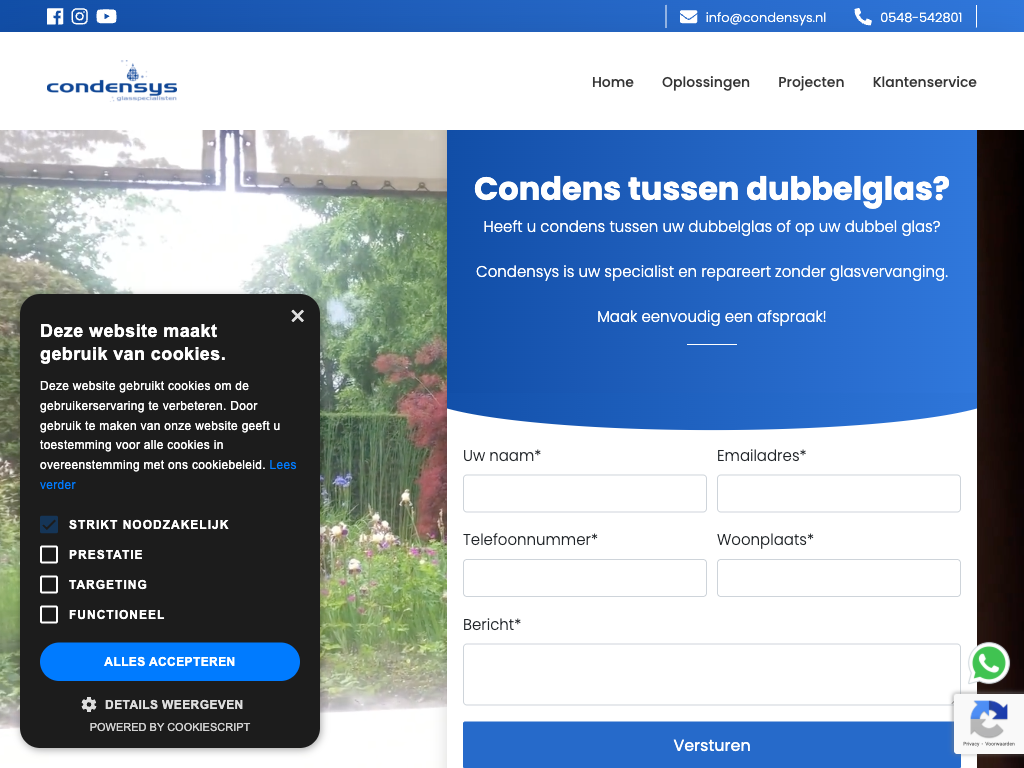1024x768 pixels.
Task: Click the info@condensys.nl email link
Action: click(765, 18)
